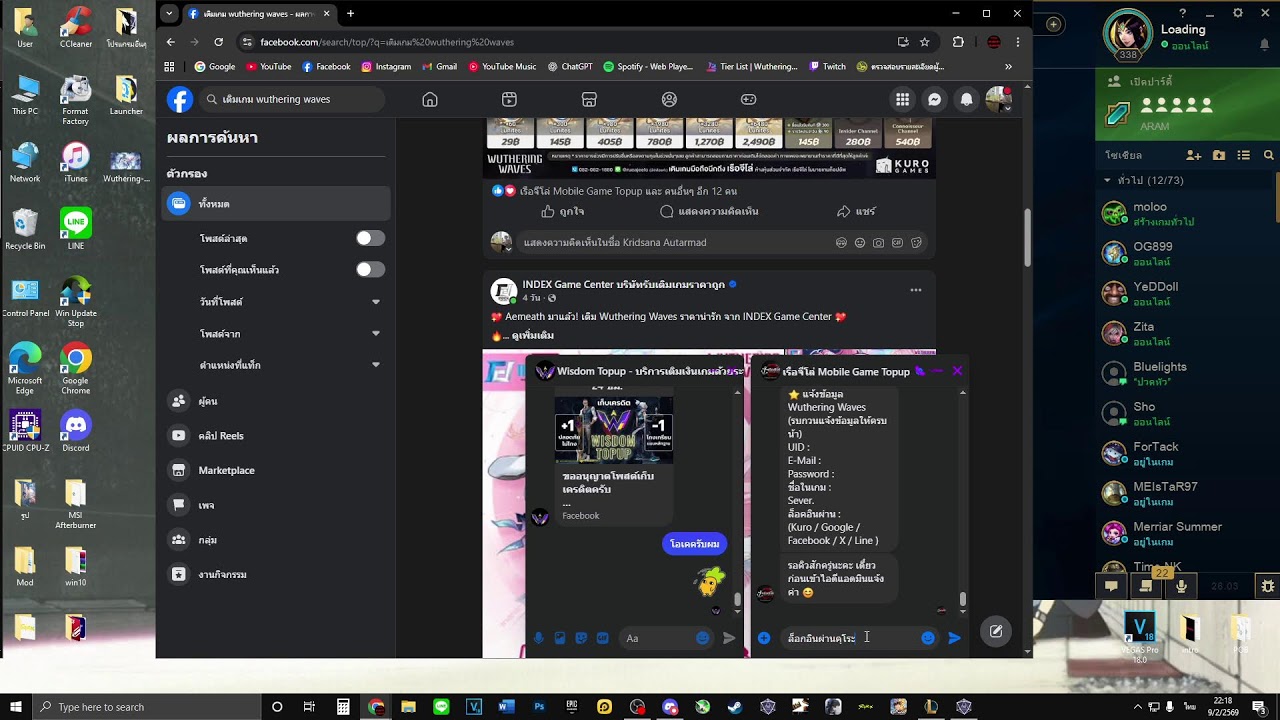Add a friend in League client
This screenshot has width=1280, height=720.
click(x=1193, y=155)
